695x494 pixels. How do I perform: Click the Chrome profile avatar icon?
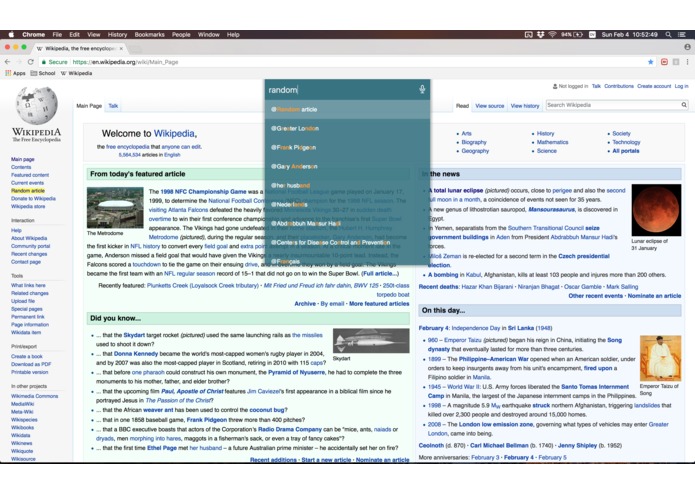[x=687, y=47]
